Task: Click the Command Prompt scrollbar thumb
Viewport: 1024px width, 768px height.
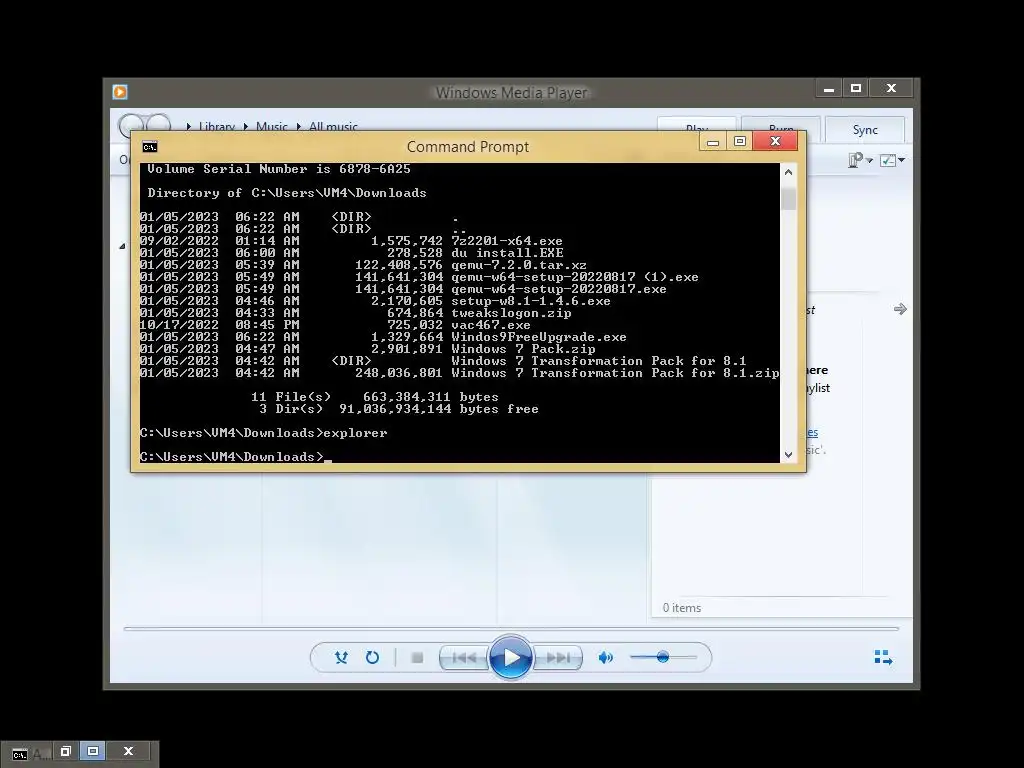Action: (x=788, y=199)
